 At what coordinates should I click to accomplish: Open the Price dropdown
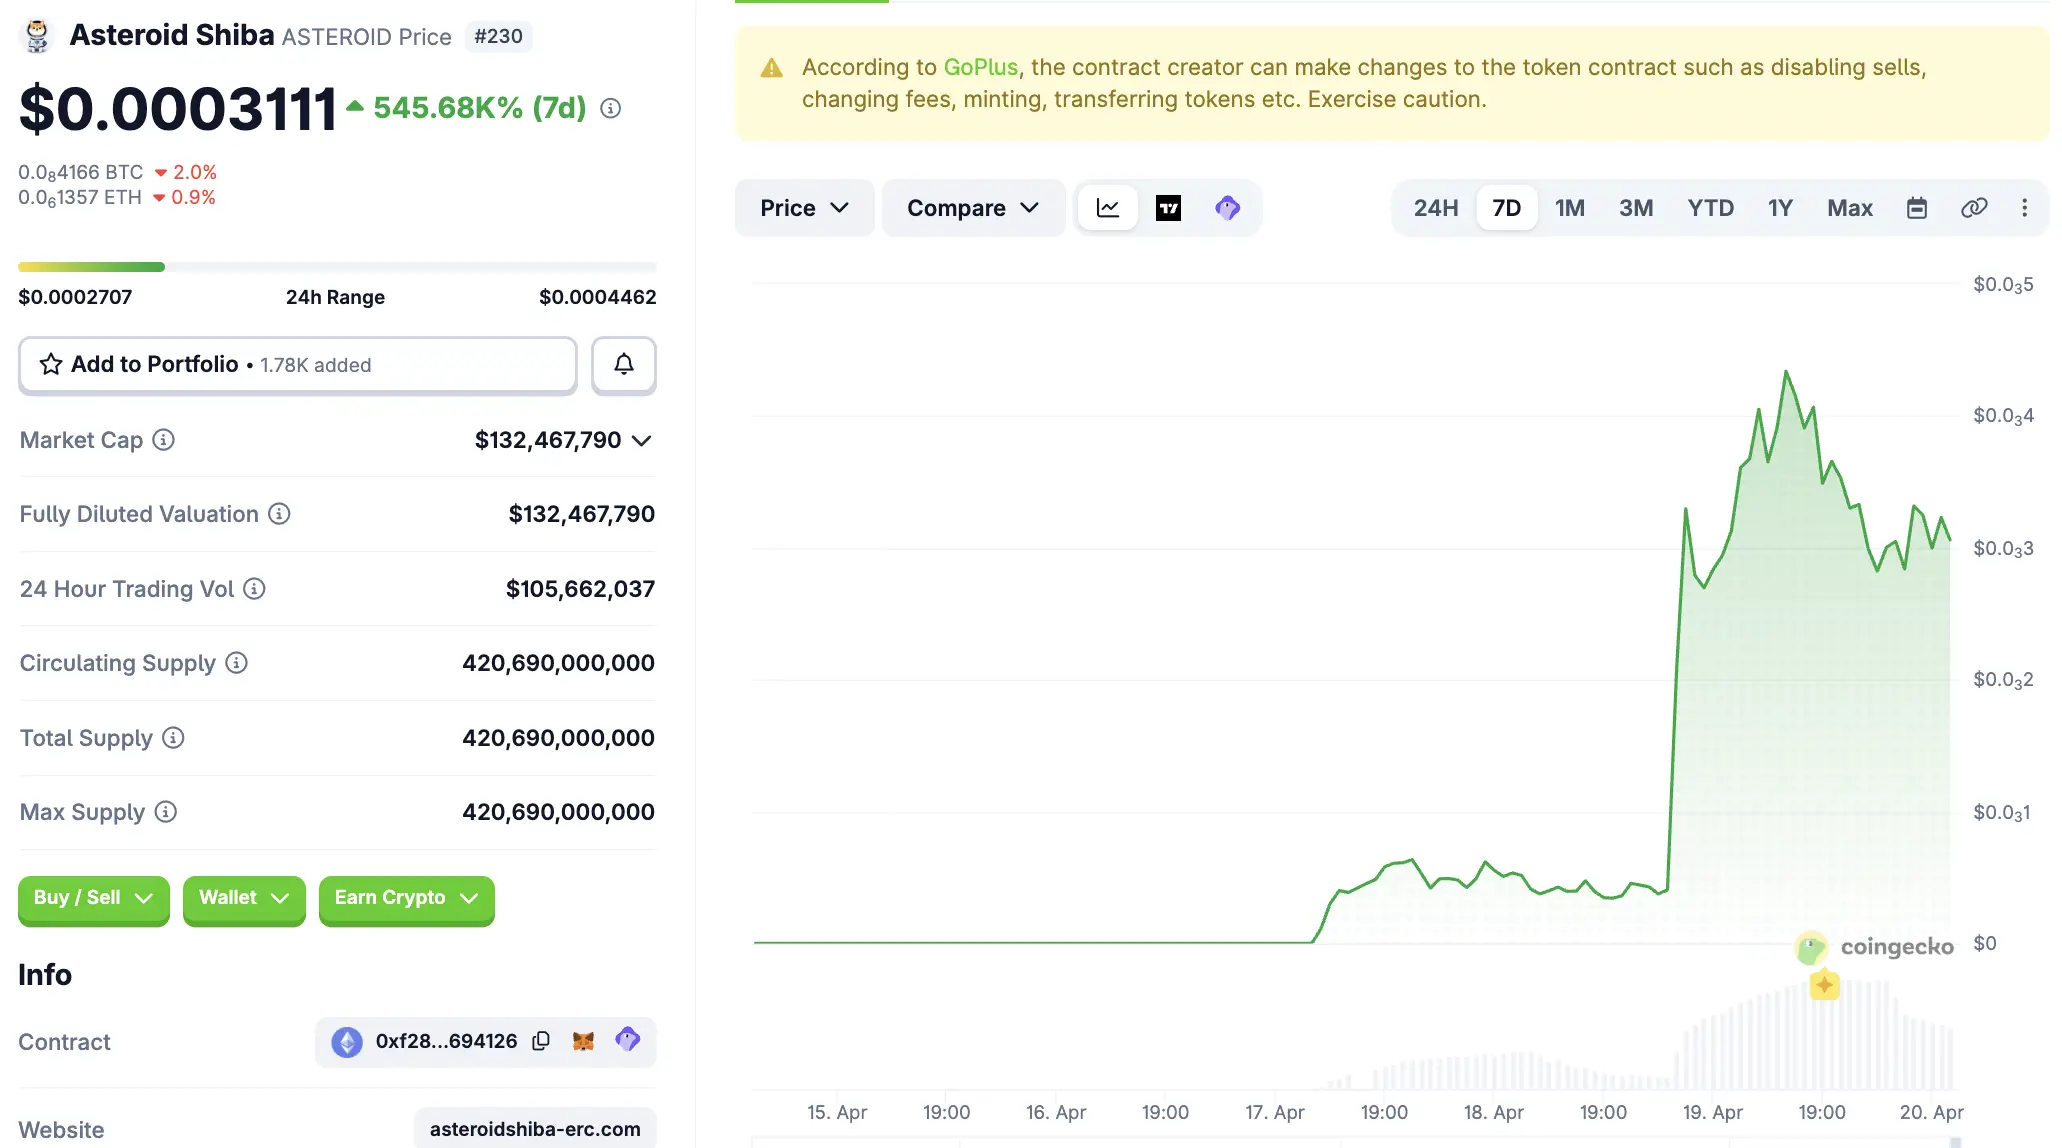804,207
